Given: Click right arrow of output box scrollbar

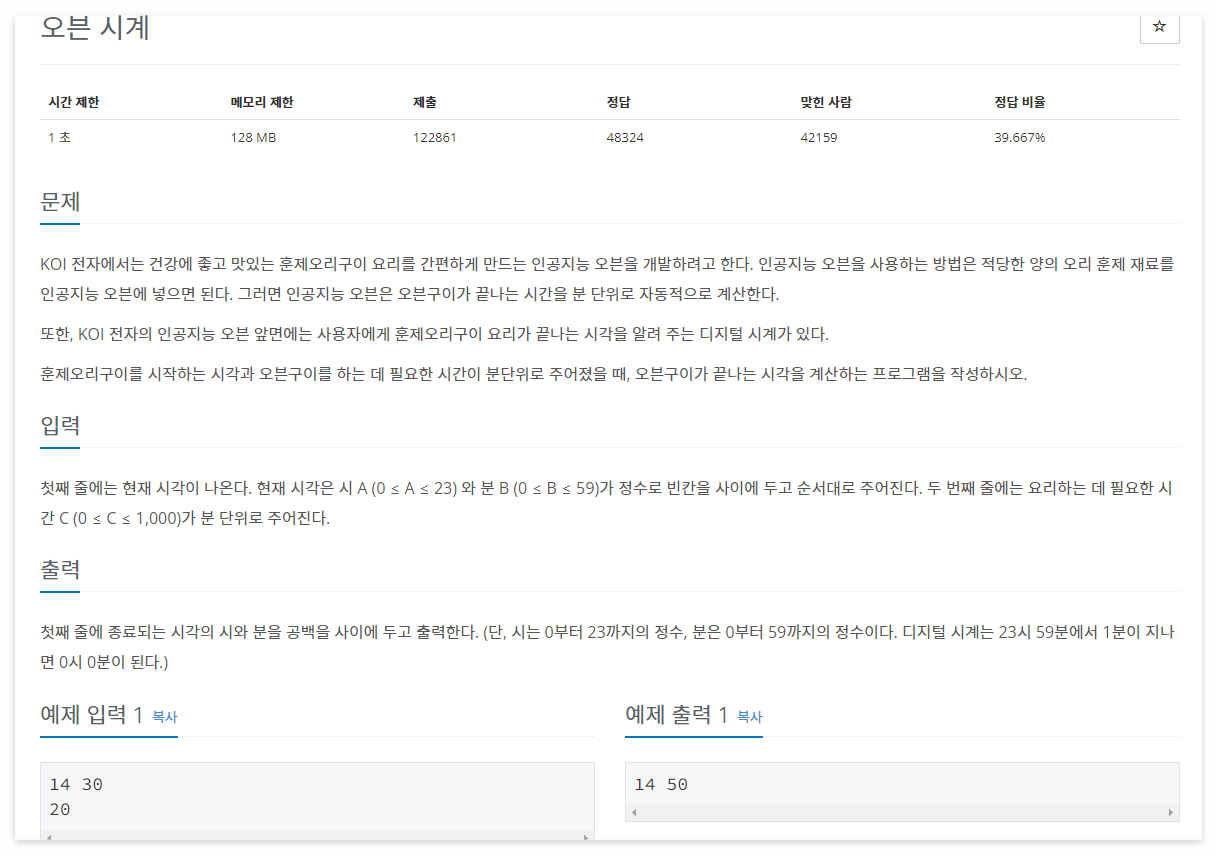Looking at the screenshot, I should [x=1171, y=813].
